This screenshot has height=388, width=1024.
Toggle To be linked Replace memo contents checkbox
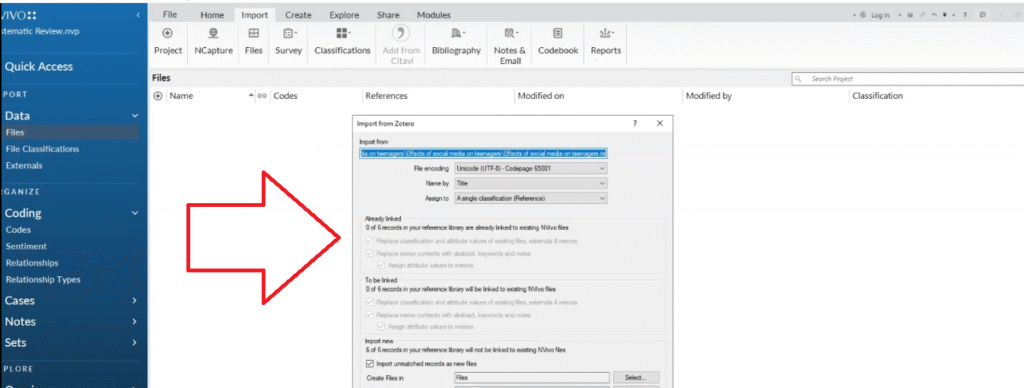[x=370, y=315]
